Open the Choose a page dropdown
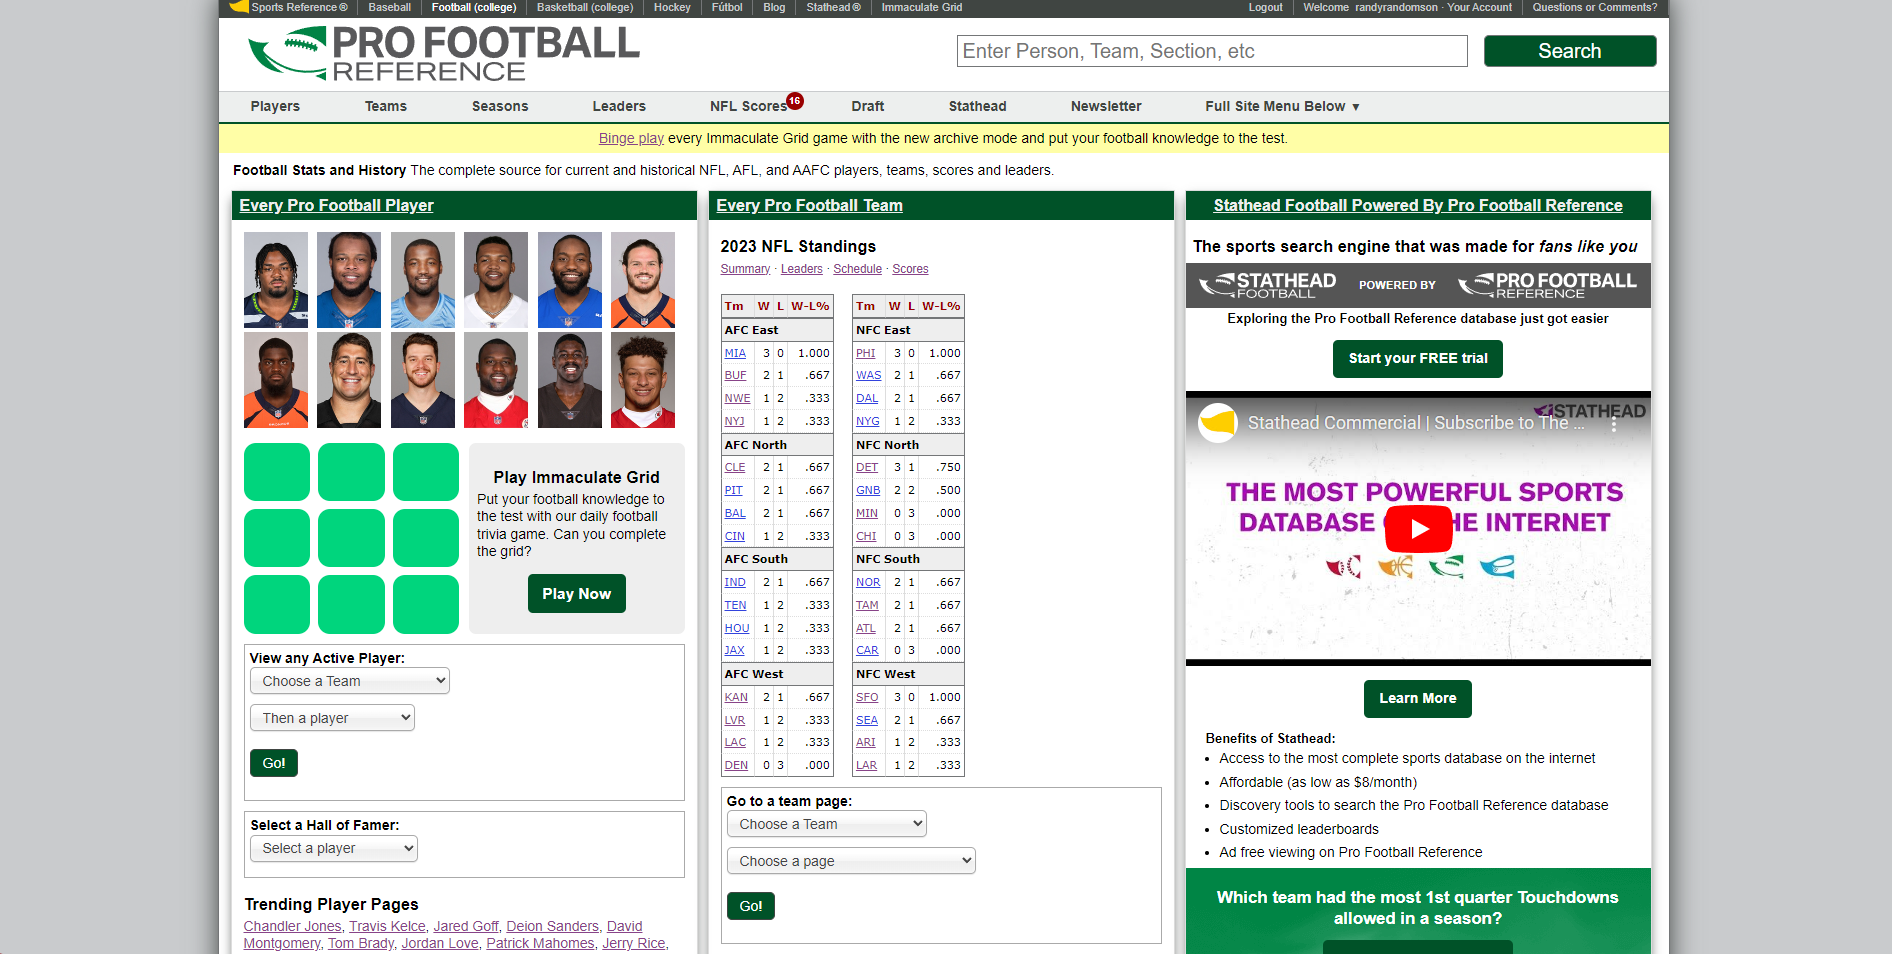The image size is (1892, 954). click(x=851, y=861)
